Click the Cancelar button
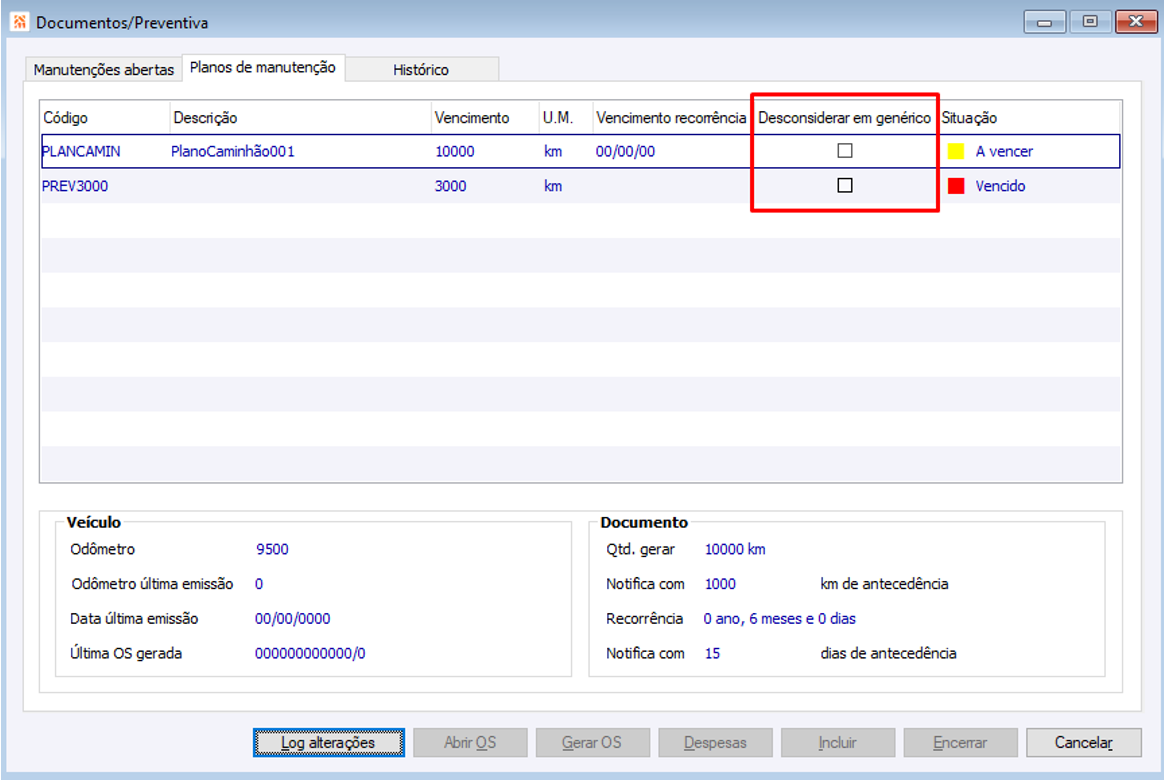This screenshot has width=1164, height=781. click(x=1084, y=742)
